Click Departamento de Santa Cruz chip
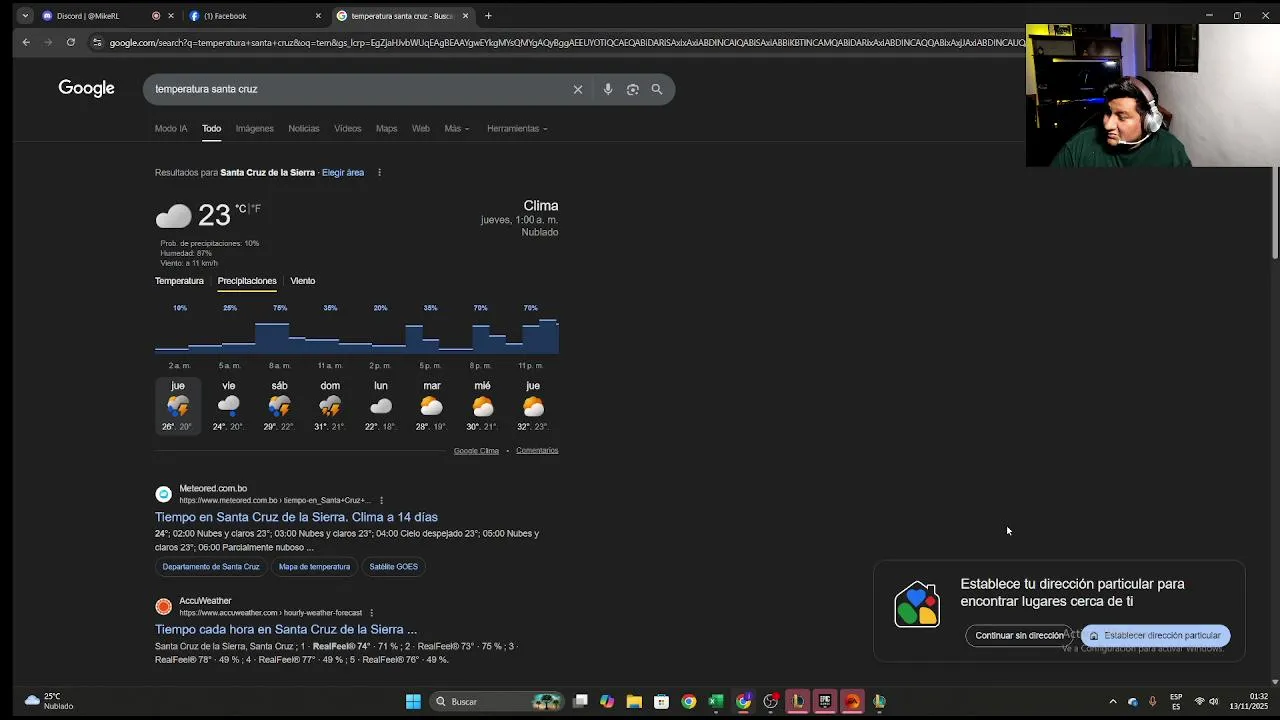Screen dimensions: 1280x720 pyautogui.click(x=211, y=567)
